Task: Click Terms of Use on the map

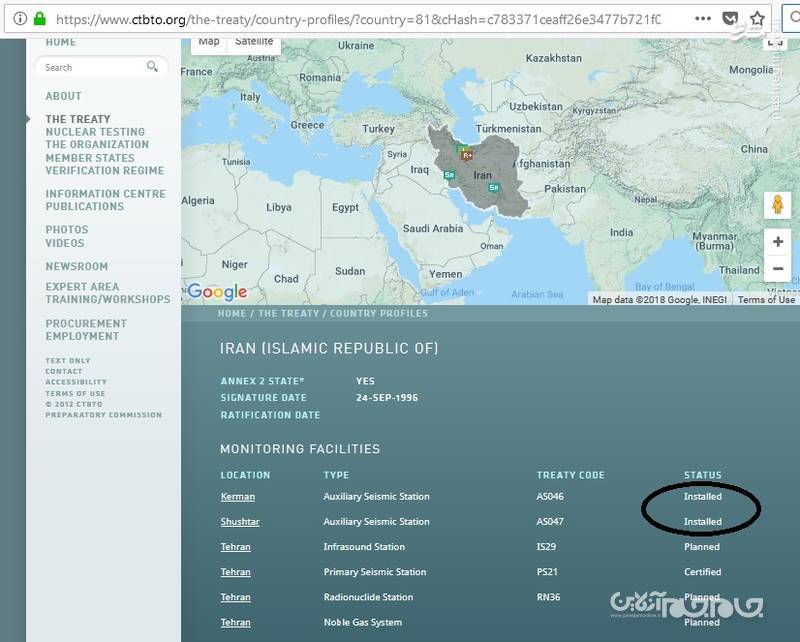Action: click(x=766, y=300)
